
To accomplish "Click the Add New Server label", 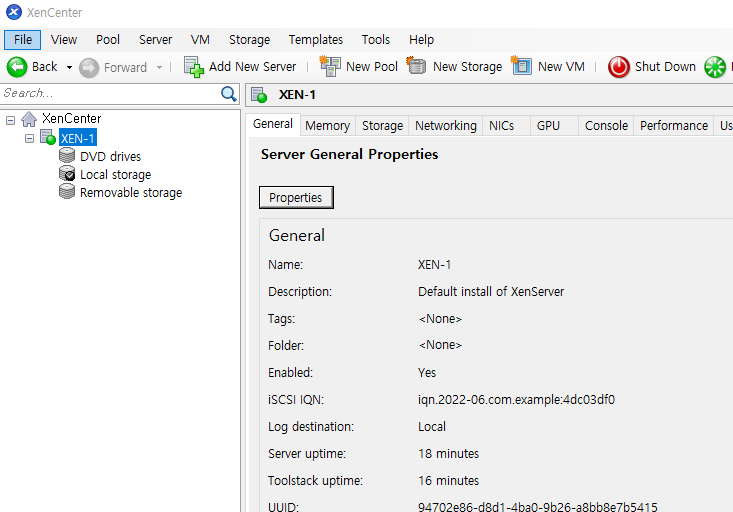I will (252, 67).
